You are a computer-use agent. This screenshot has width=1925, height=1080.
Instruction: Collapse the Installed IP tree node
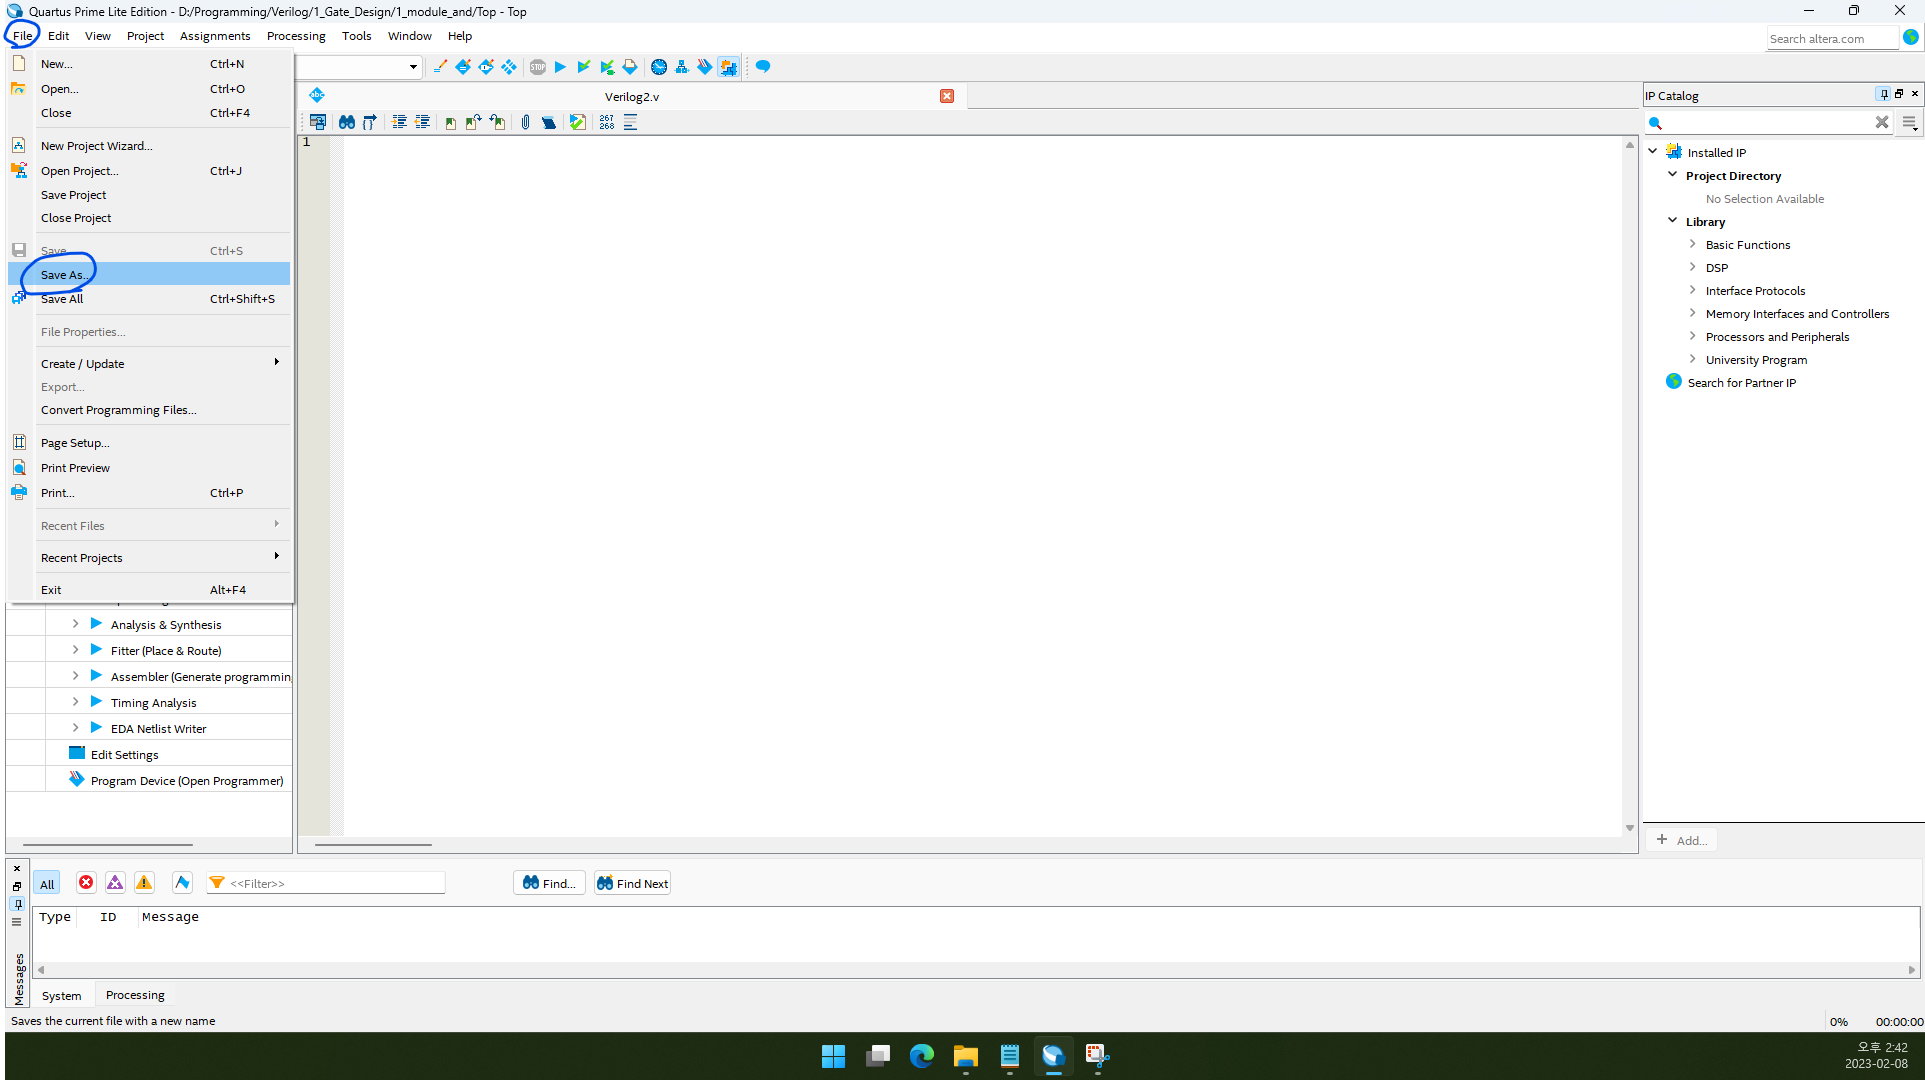point(1653,151)
